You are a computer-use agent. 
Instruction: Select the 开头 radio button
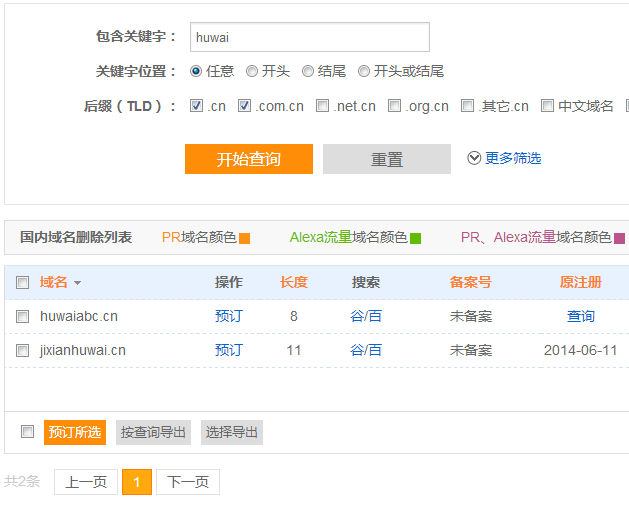[x=252, y=71]
